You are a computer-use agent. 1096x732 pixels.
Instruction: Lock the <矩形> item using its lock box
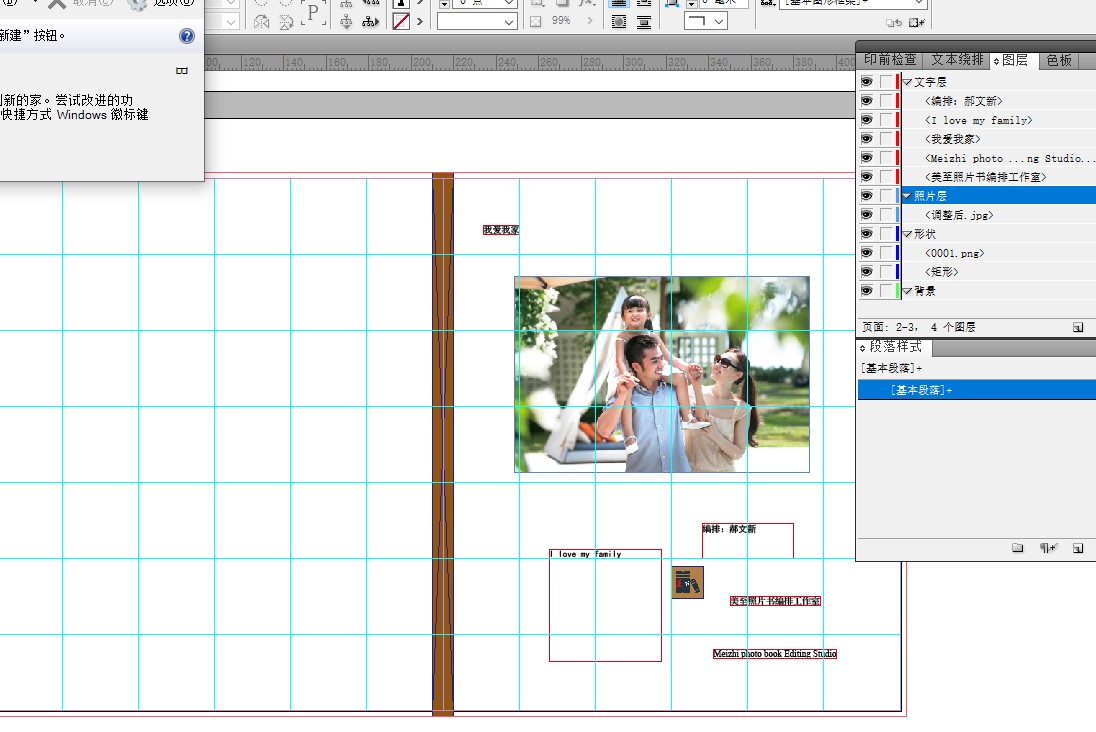(886, 272)
